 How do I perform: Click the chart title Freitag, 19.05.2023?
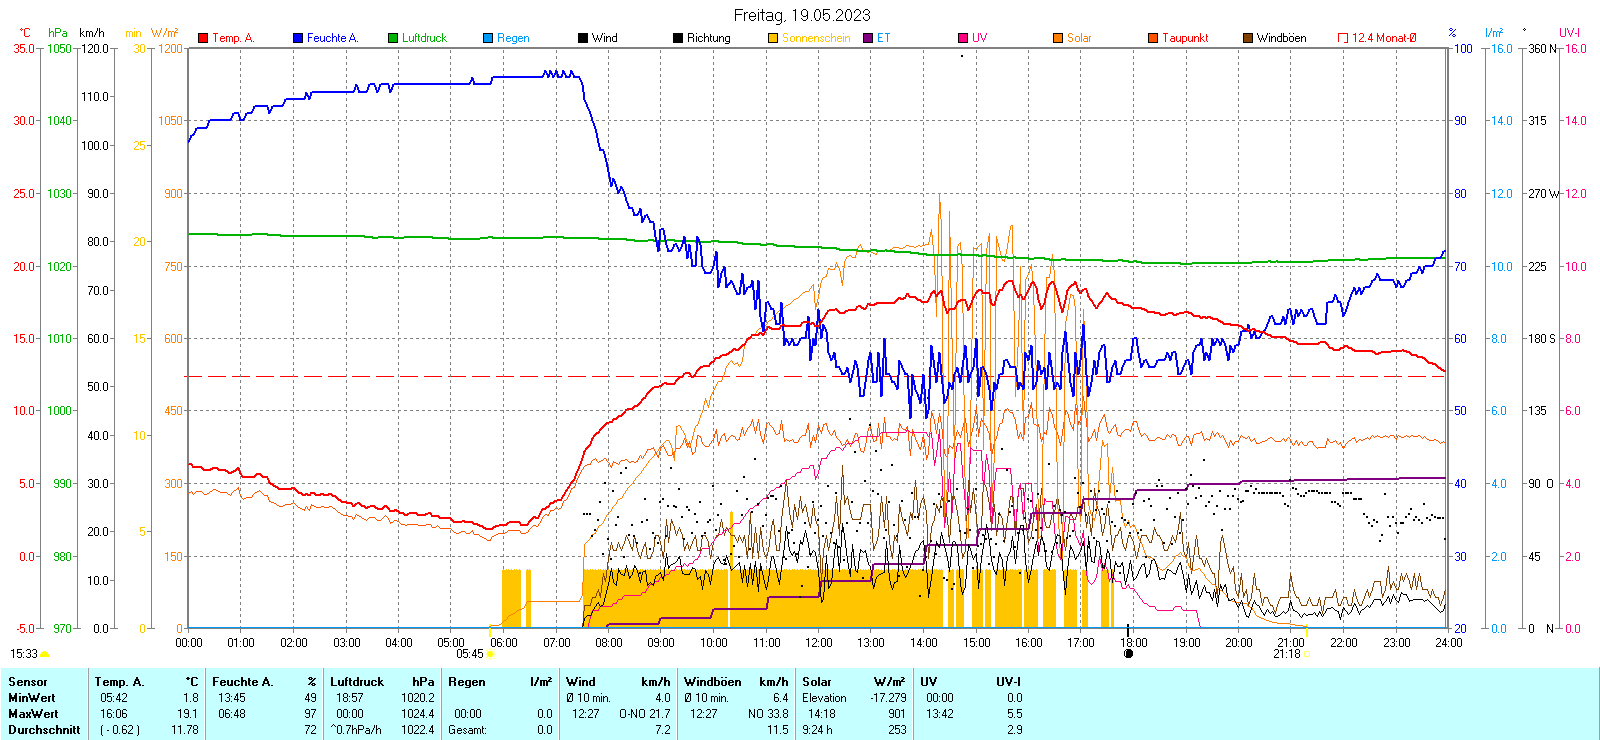tap(802, 15)
